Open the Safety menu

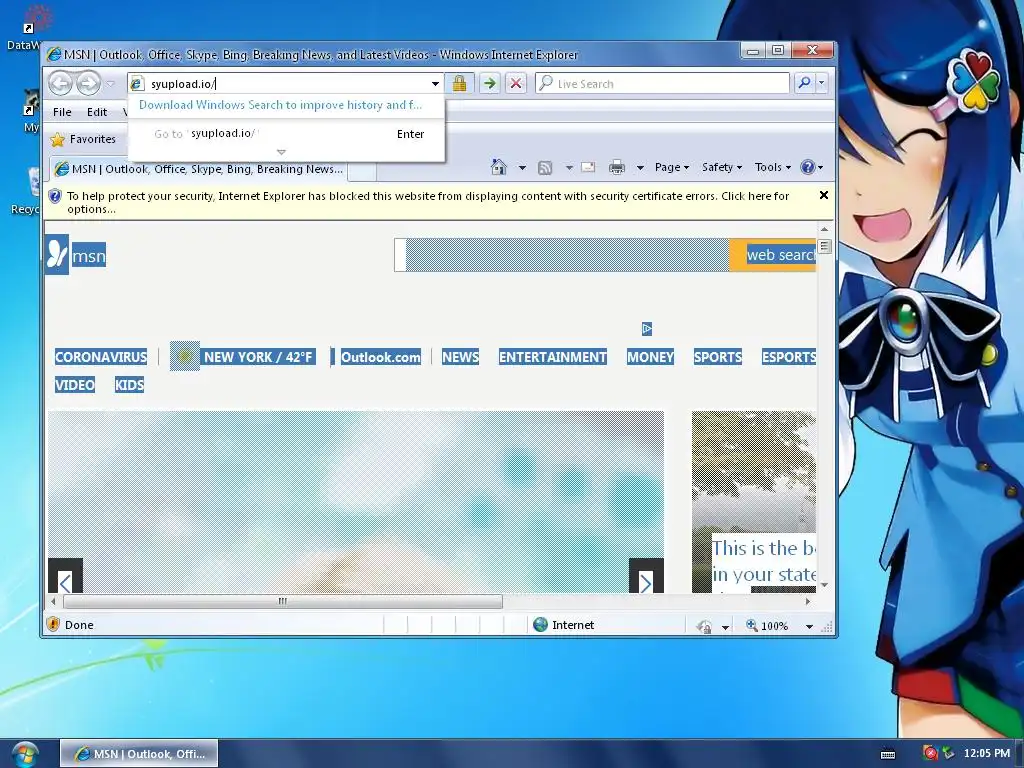tap(721, 167)
